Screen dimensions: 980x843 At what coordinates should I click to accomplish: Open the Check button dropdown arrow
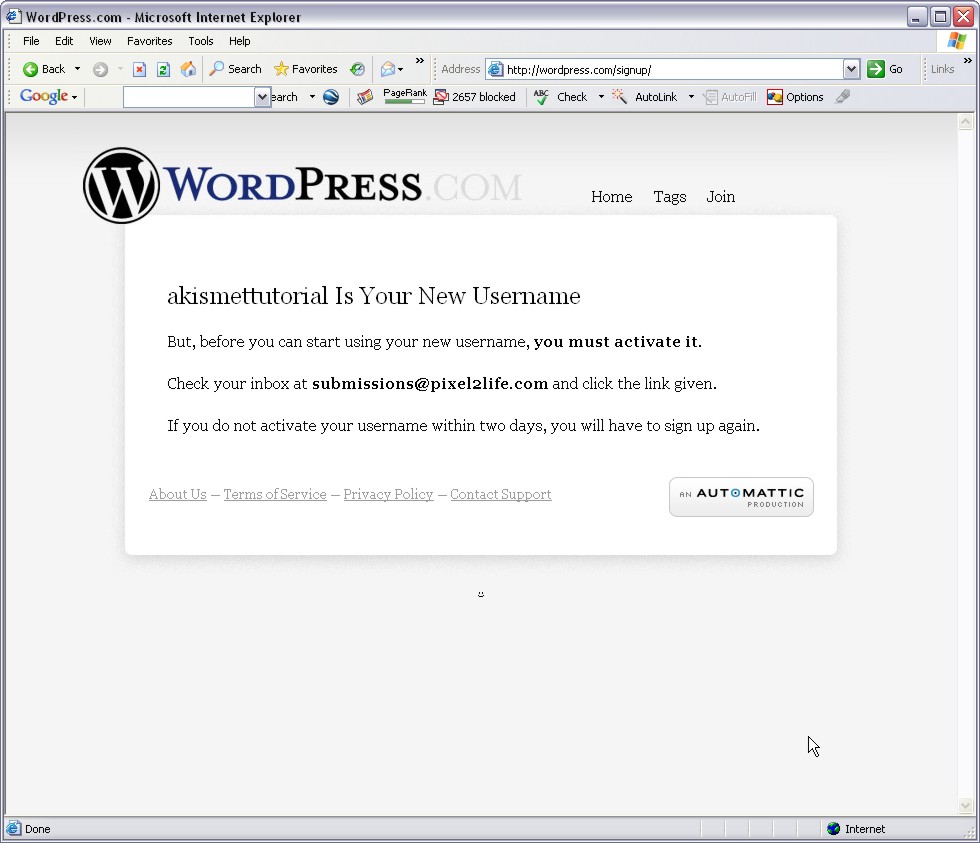pyautogui.click(x=601, y=97)
